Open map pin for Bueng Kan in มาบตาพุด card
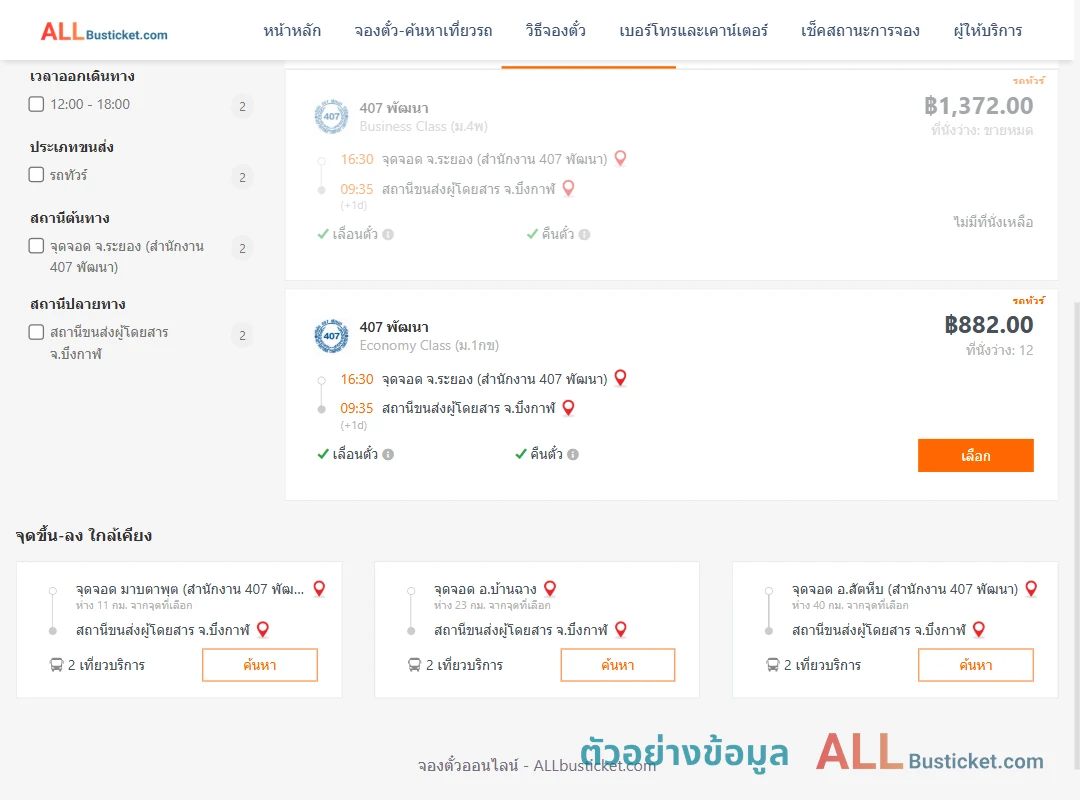This screenshot has width=1080, height=800. (x=262, y=629)
